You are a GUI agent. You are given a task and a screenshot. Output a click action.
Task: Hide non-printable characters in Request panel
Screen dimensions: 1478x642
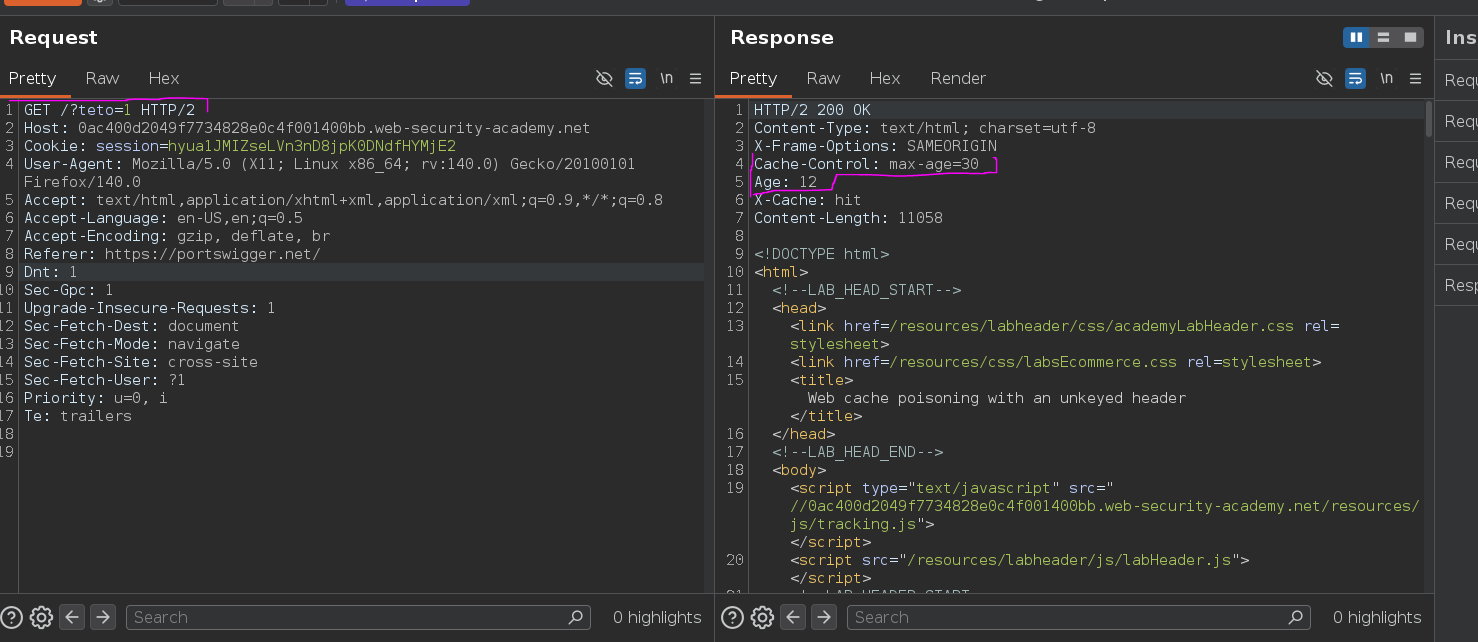point(604,78)
